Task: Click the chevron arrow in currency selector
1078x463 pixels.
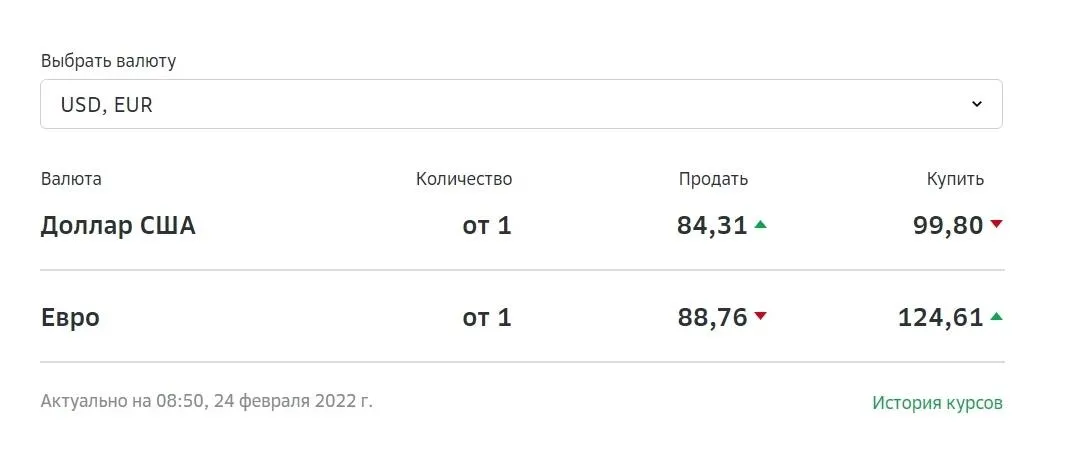Action: click(x=977, y=104)
